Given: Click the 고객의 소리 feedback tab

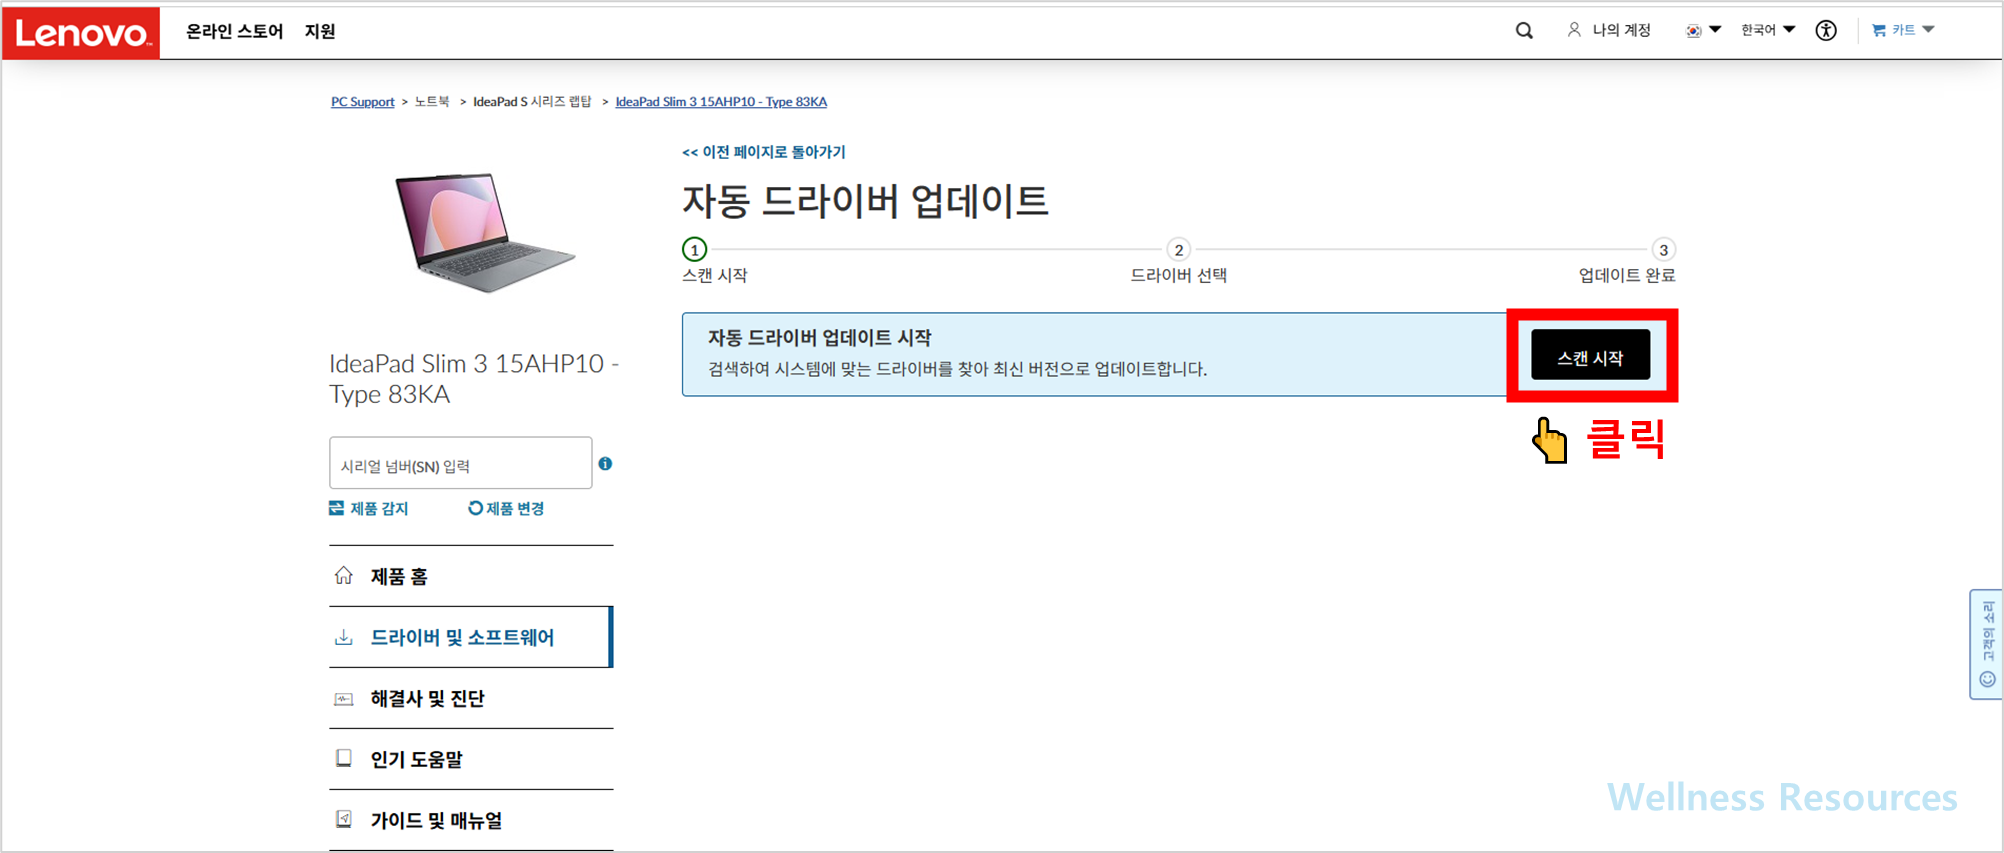Looking at the screenshot, I should tap(1987, 644).
